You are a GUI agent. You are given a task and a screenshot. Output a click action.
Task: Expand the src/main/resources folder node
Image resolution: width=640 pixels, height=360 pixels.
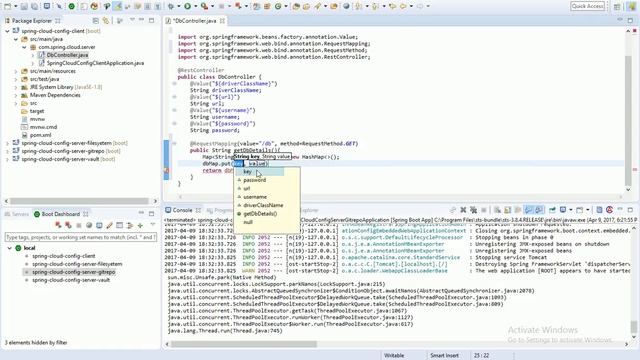[16, 71]
